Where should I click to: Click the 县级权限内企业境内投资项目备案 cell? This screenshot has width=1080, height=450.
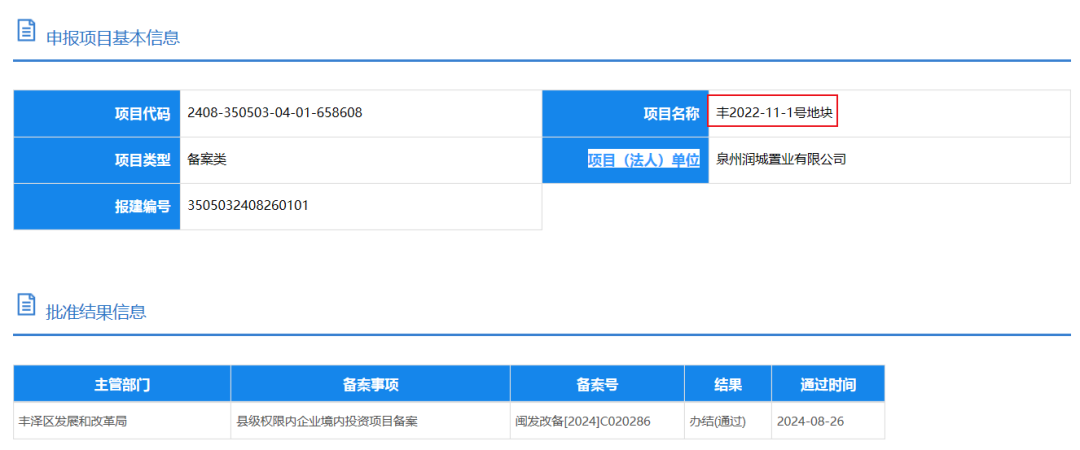click(x=371, y=421)
